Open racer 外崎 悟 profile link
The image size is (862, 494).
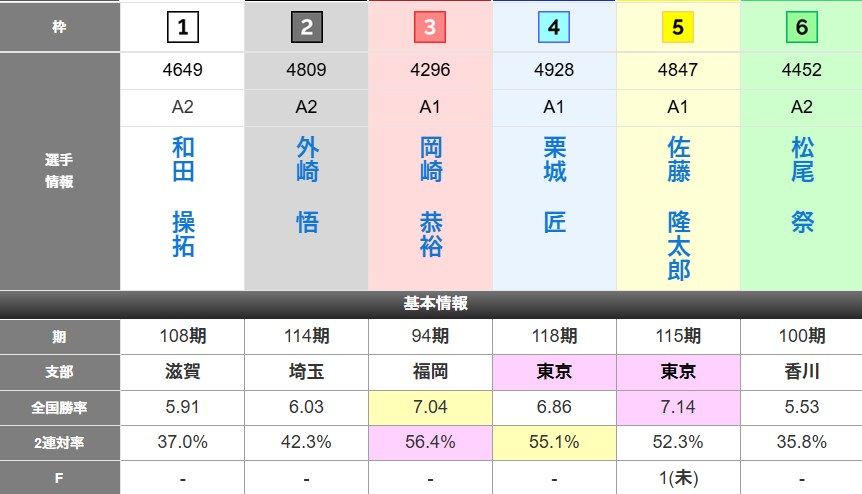coord(307,185)
